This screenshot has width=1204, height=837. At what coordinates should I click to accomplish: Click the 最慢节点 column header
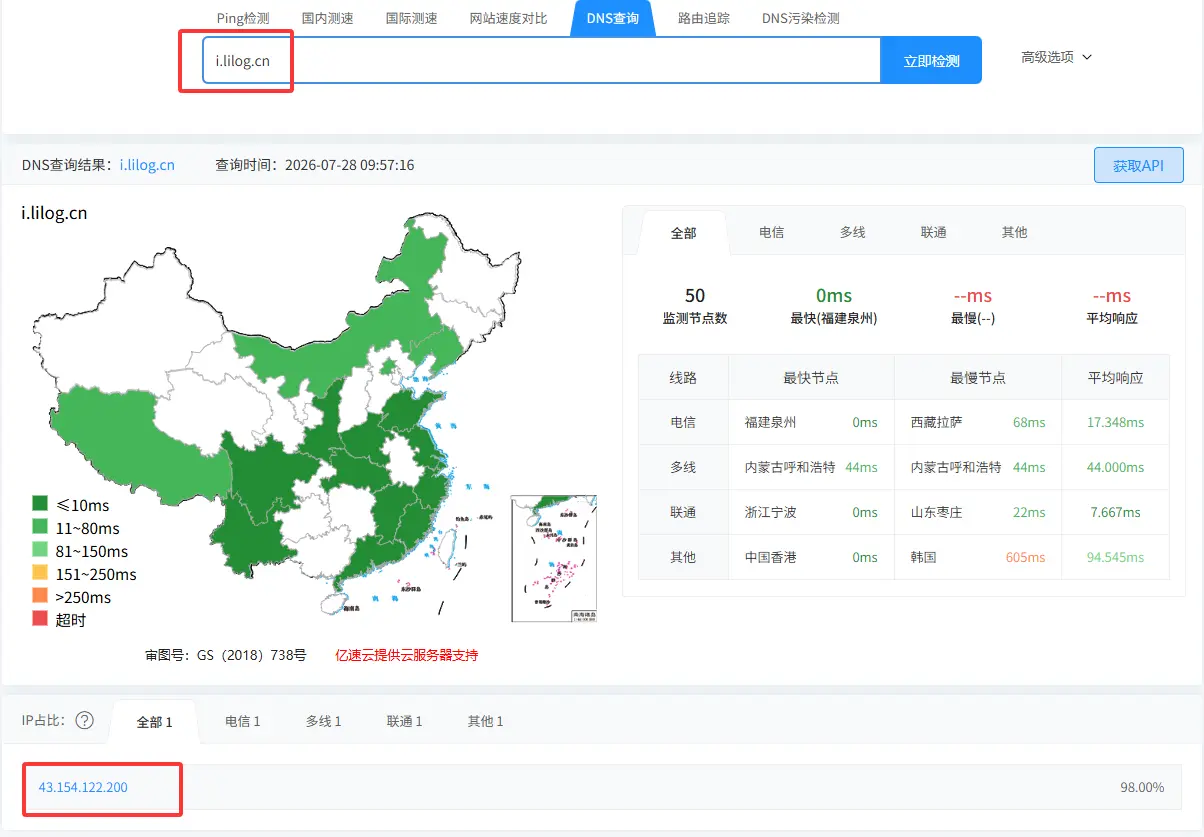pyautogui.click(x=977, y=378)
